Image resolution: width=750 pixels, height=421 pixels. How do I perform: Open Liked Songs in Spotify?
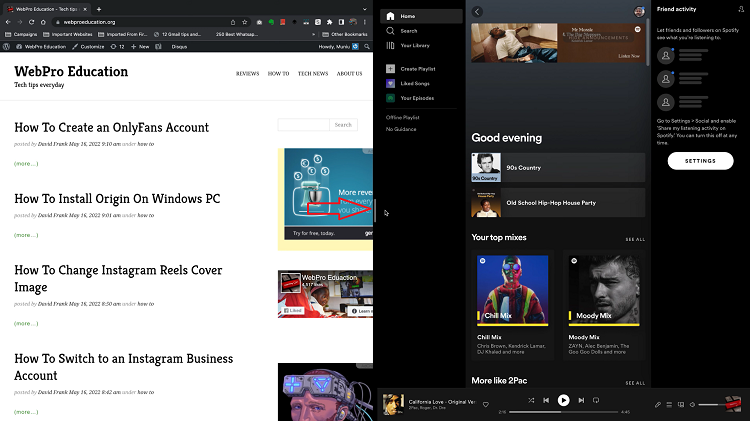[408, 83]
